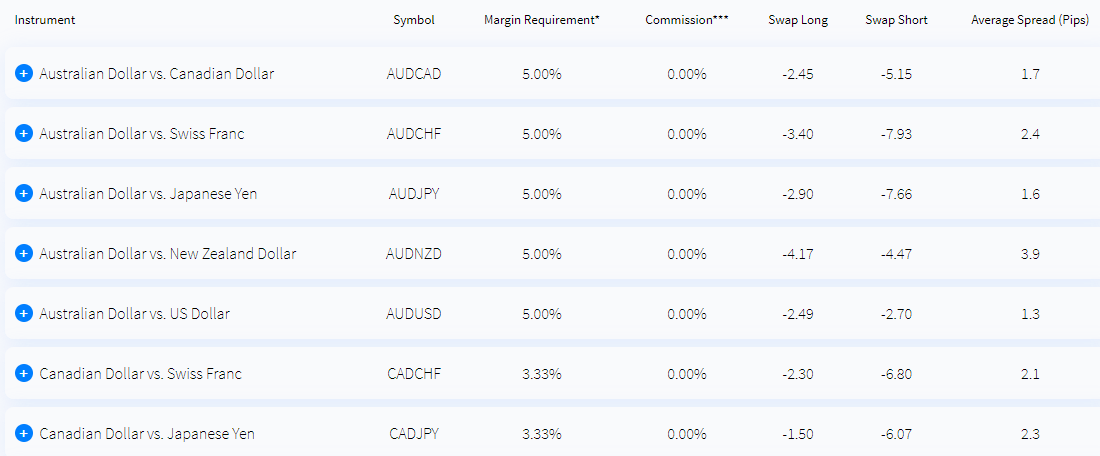Expand the AUDCAD row plus icon
Screen dimensions: 1100x456
coord(24,74)
